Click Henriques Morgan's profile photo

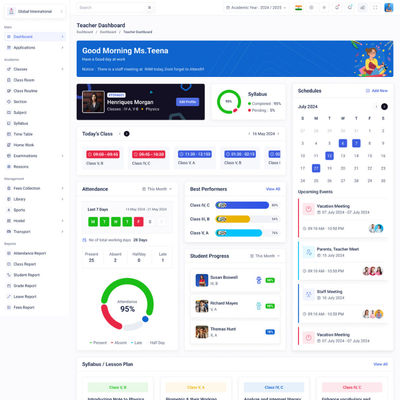pos(93,102)
